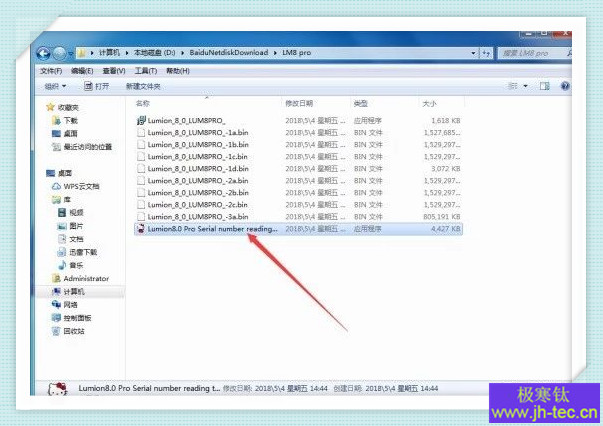Click the 收藏夹 star icon in sidebar
Screen dimensions: 603x426
click(x=50, y=107)
